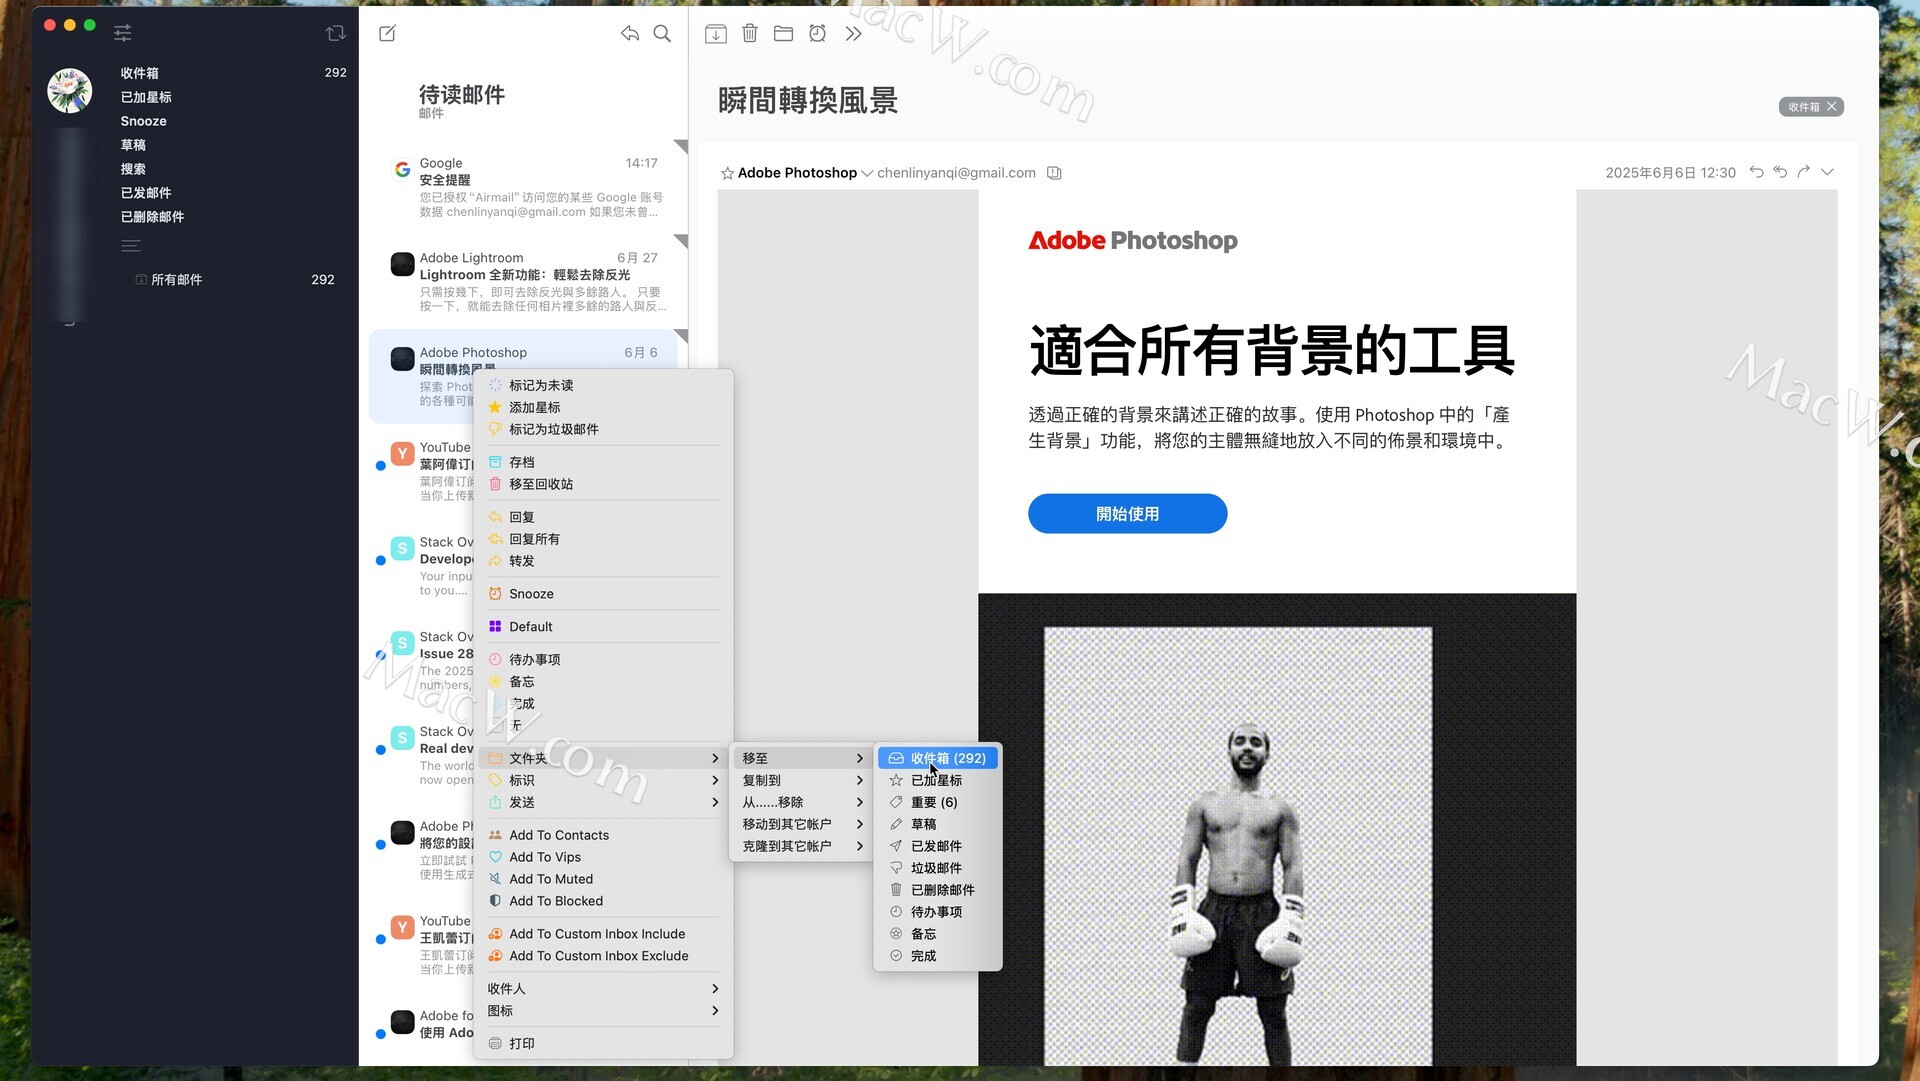The height and width of the screenshot is (1081, 1920).
Task: Click the reply icon in message header
Action: click(1756, 172)
